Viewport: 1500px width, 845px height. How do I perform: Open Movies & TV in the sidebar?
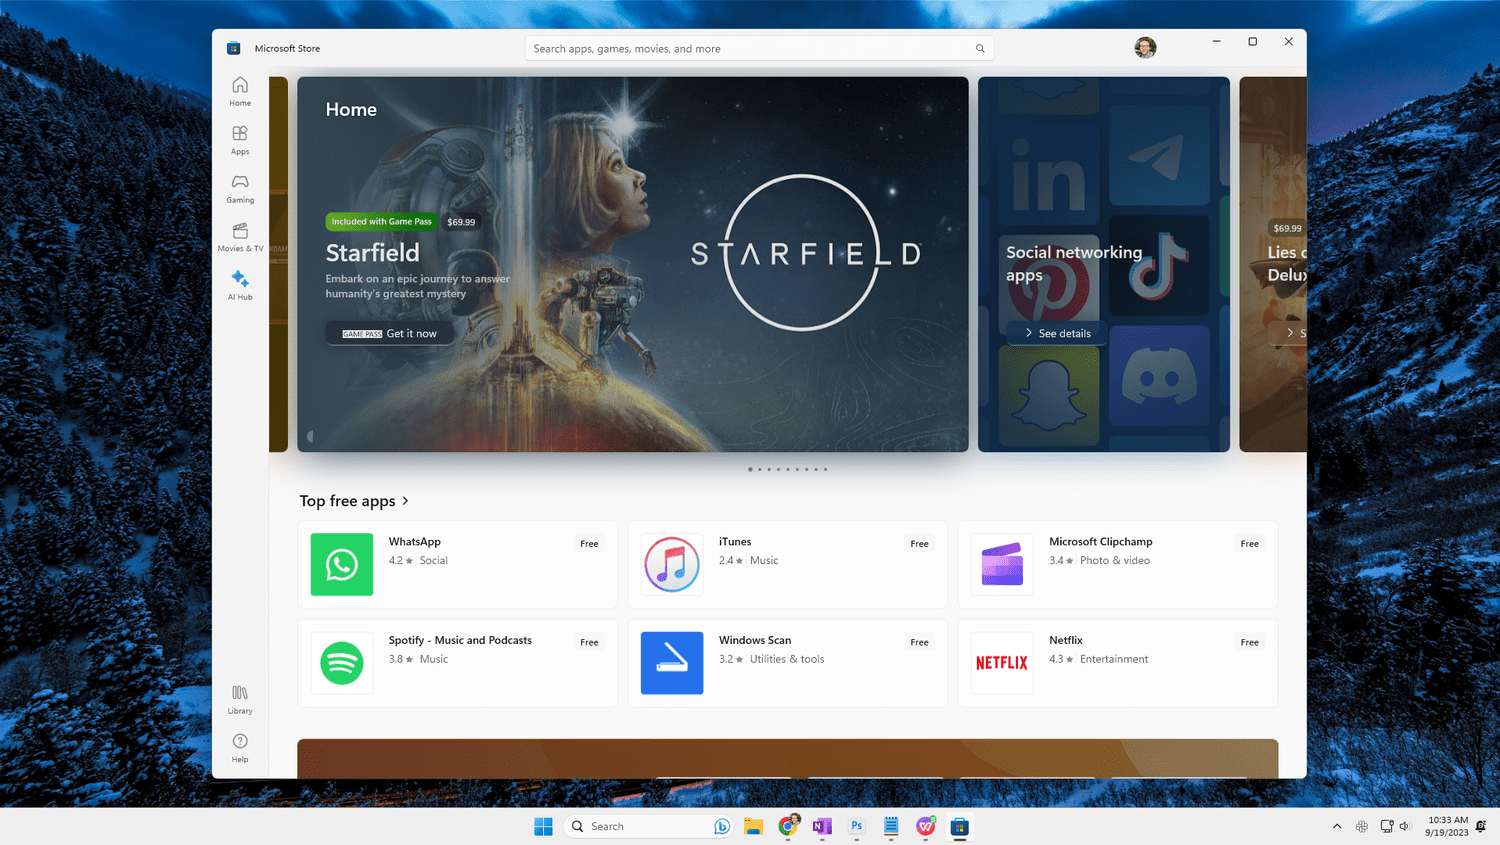240,237
